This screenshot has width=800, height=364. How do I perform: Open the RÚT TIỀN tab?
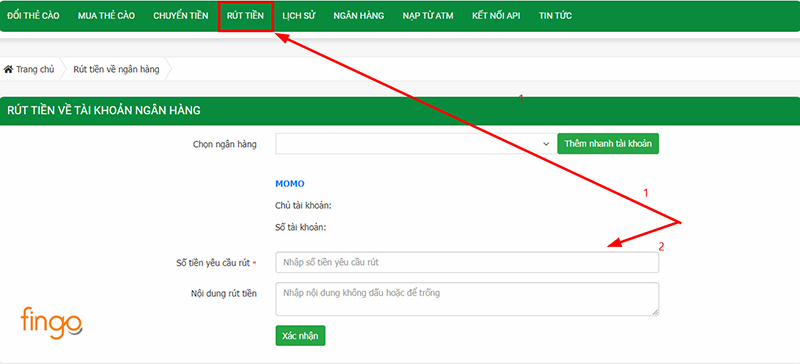pyautogui.click(x=245, y=16)
